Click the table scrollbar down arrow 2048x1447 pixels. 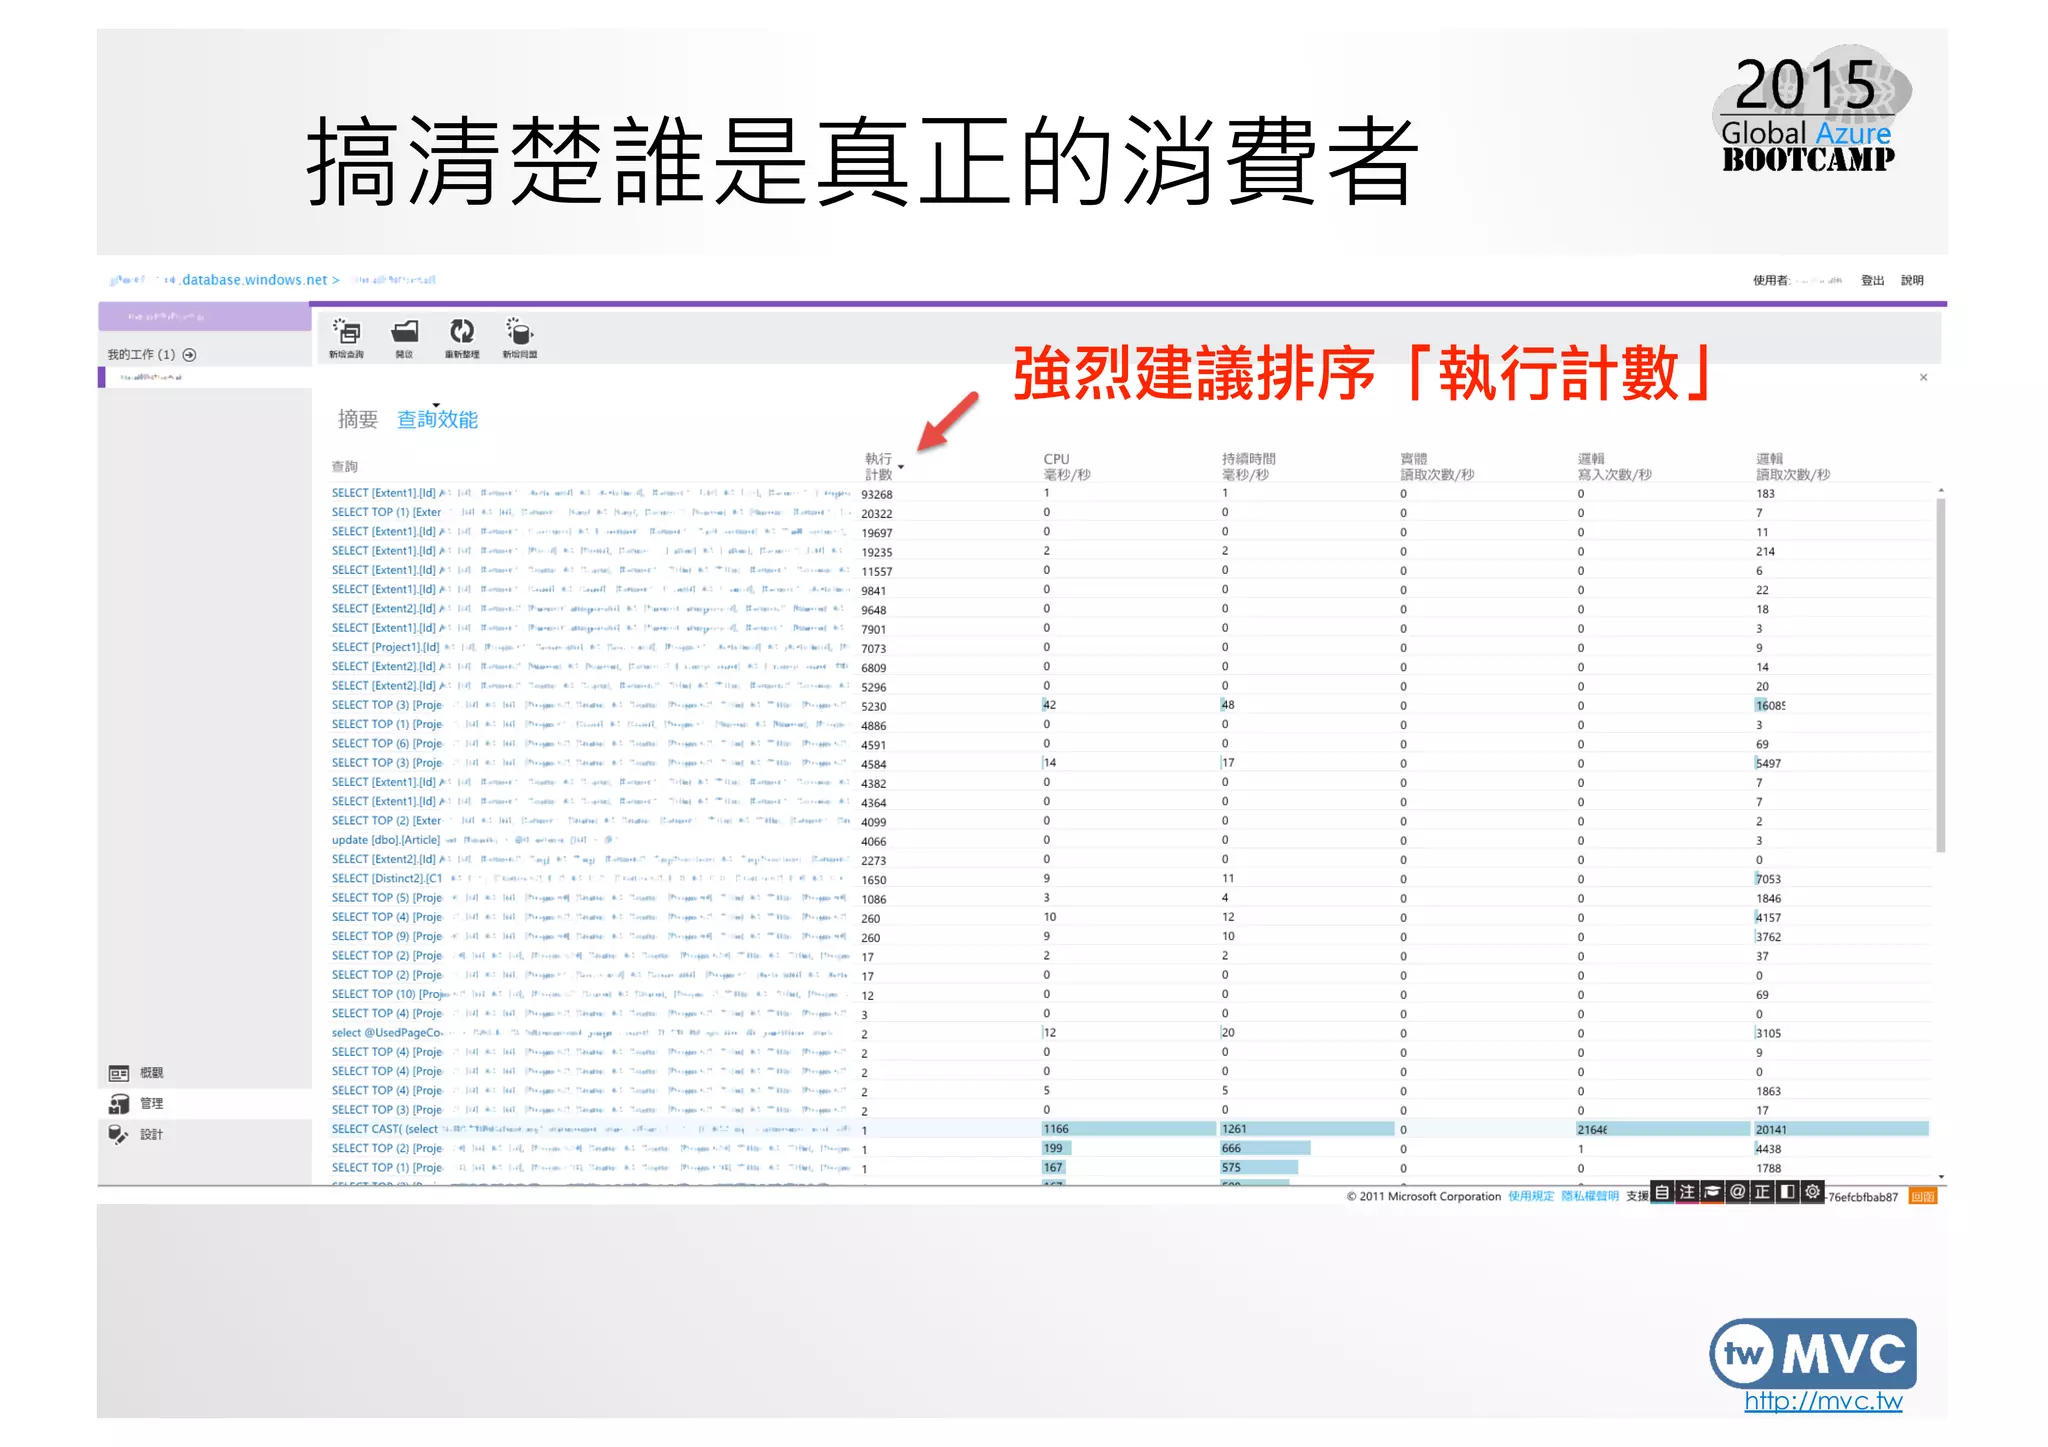tap(1941, 1178)
